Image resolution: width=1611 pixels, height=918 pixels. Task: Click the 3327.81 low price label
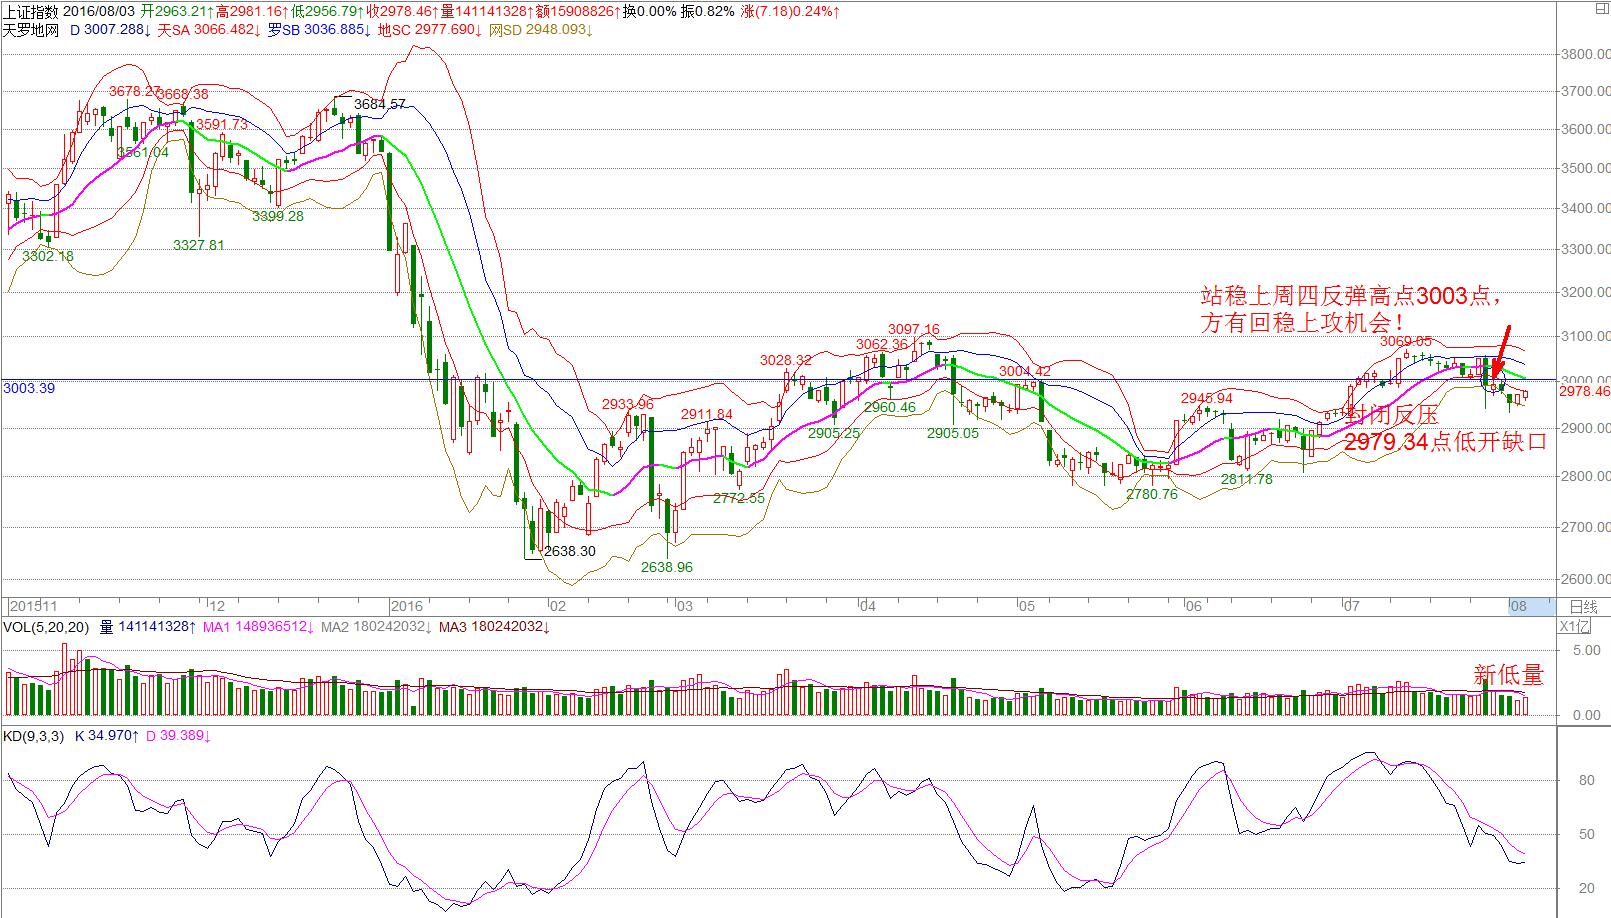[199, 245]
